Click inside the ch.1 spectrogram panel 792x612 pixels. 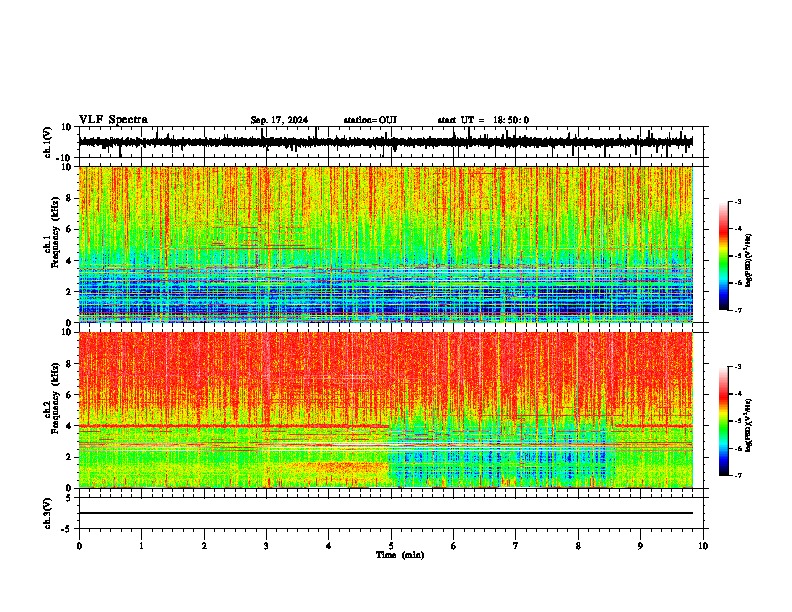point(386,244)
